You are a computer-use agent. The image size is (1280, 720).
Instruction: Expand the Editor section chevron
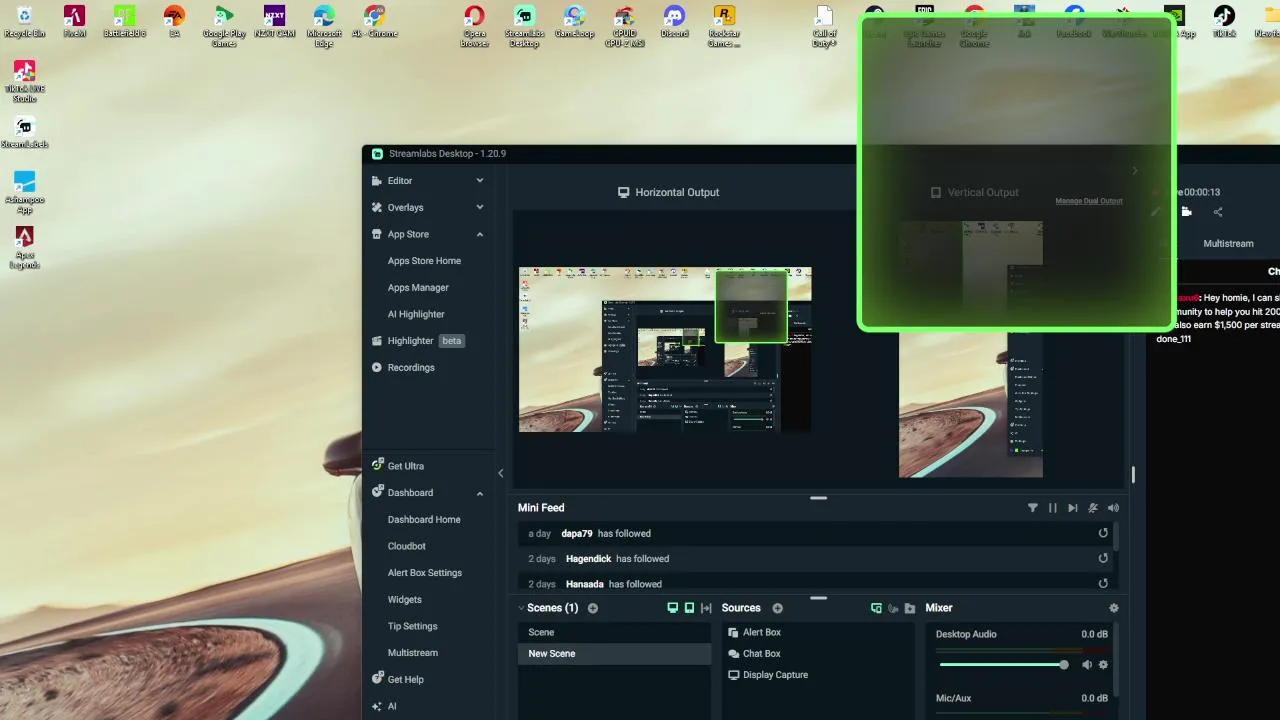(x=480, y=181)
